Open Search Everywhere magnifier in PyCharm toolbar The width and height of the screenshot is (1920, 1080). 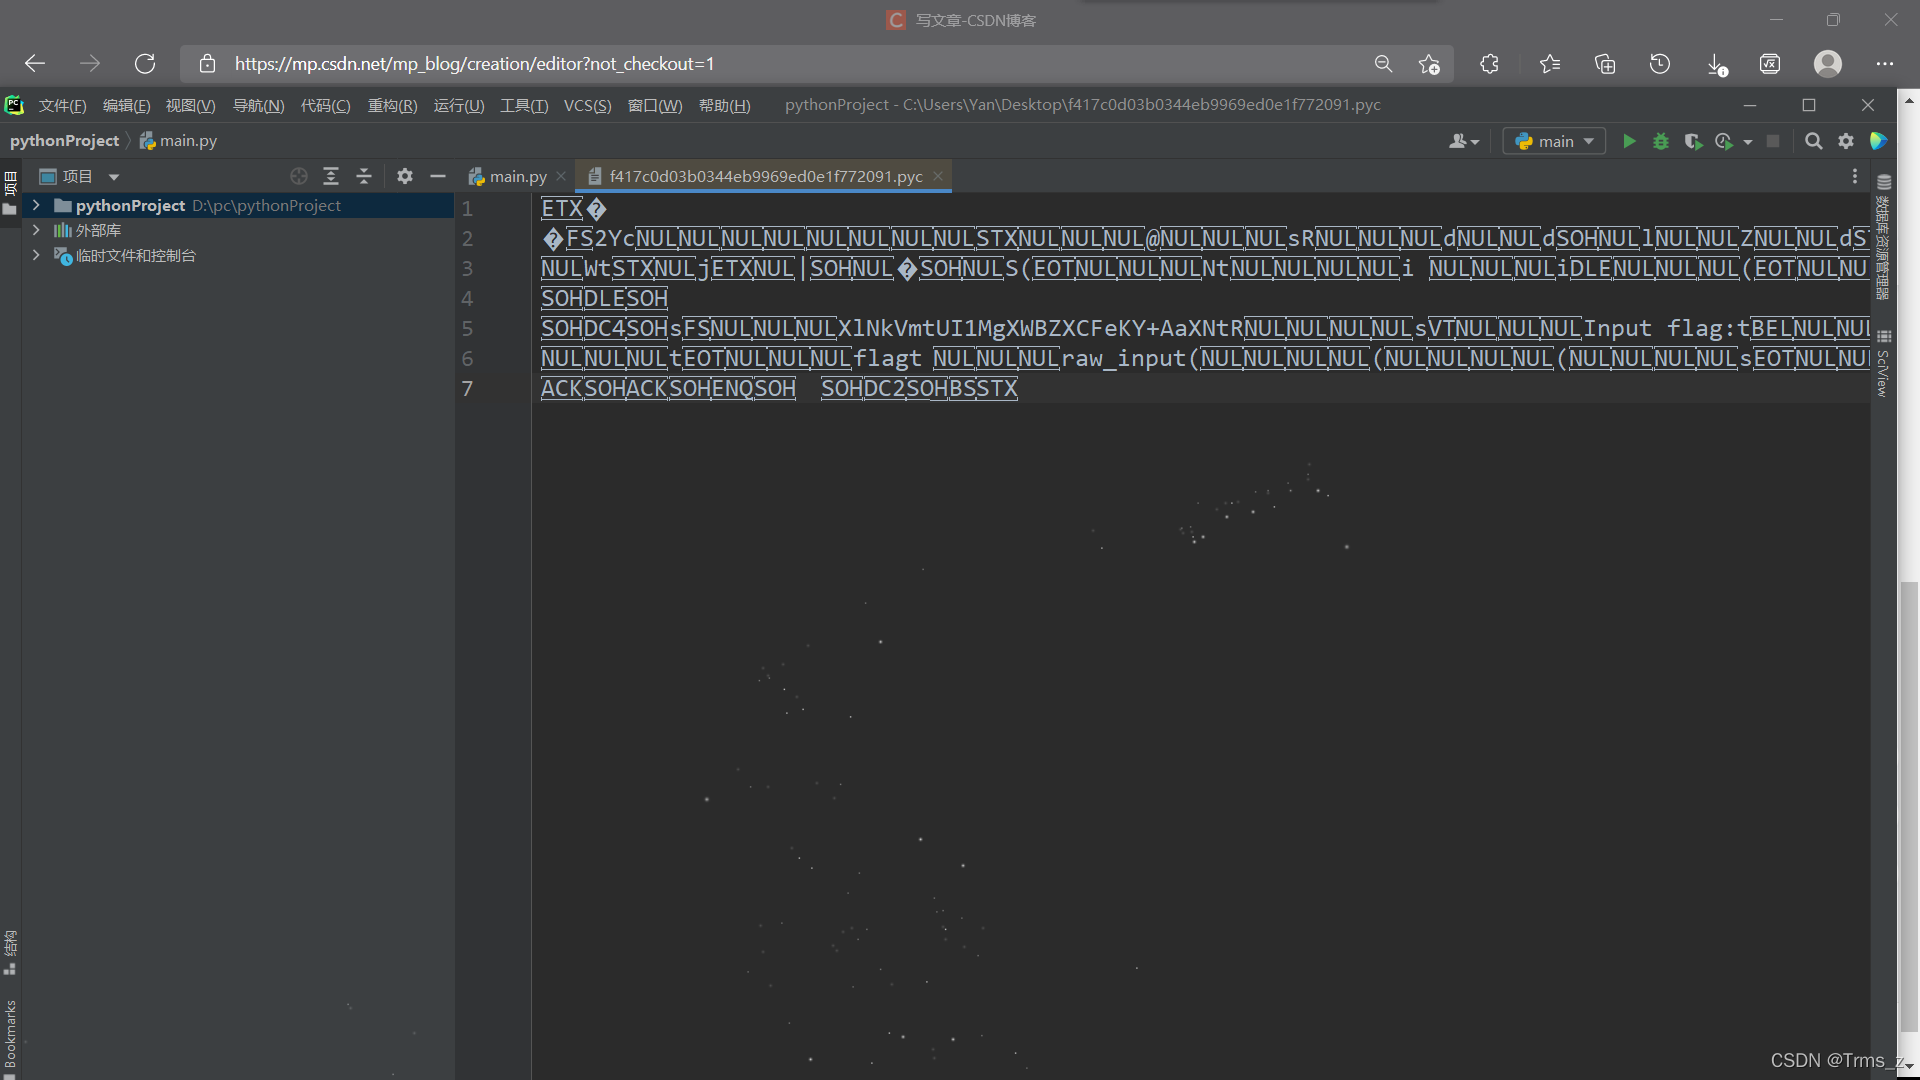(x=1813, y=141)
